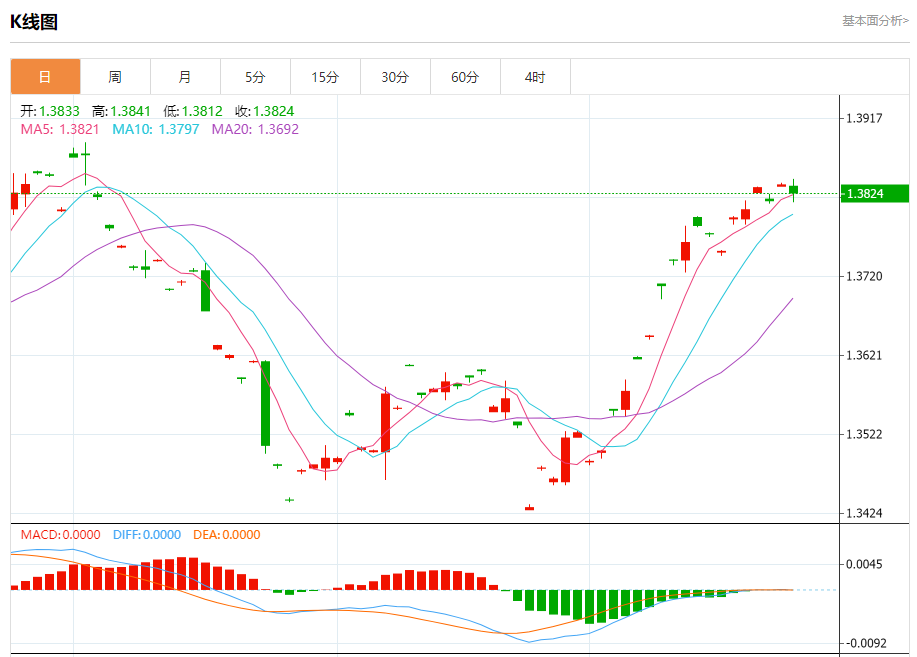Open the 月 monthly chart tab

tap(185, 77)
